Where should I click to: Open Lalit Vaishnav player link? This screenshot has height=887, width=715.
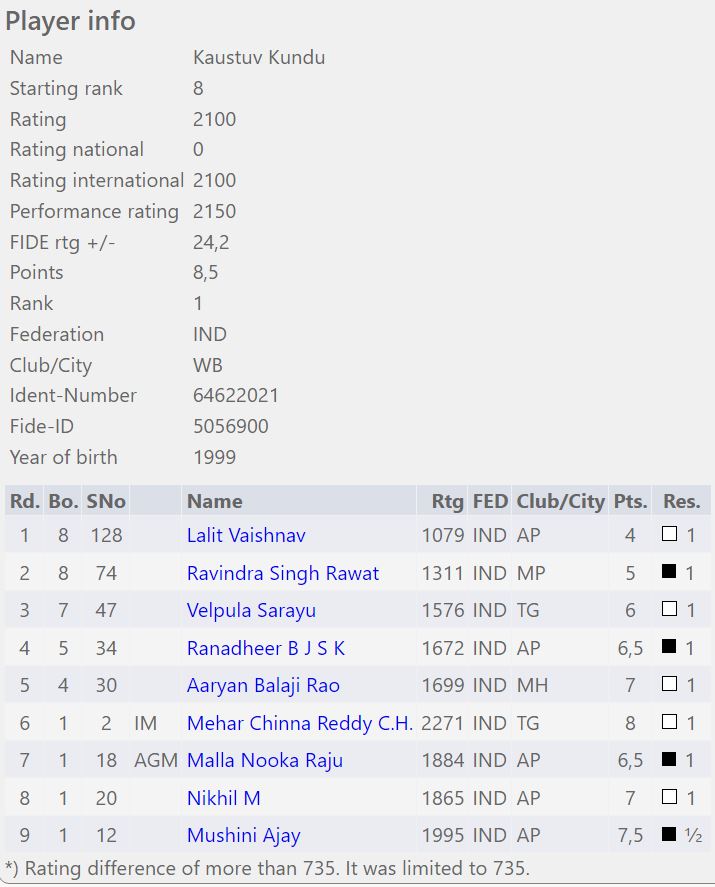click(246, 535)
